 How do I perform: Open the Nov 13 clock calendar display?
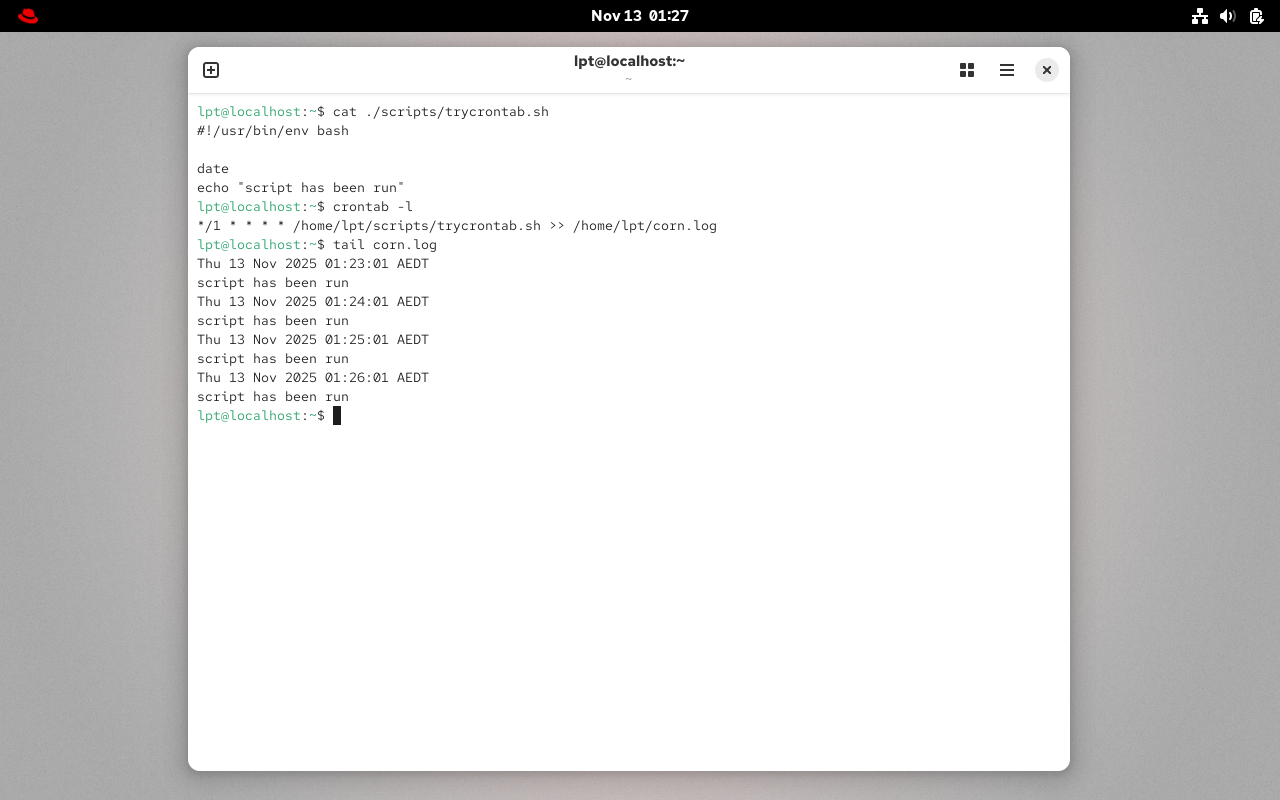click(640, 15)
